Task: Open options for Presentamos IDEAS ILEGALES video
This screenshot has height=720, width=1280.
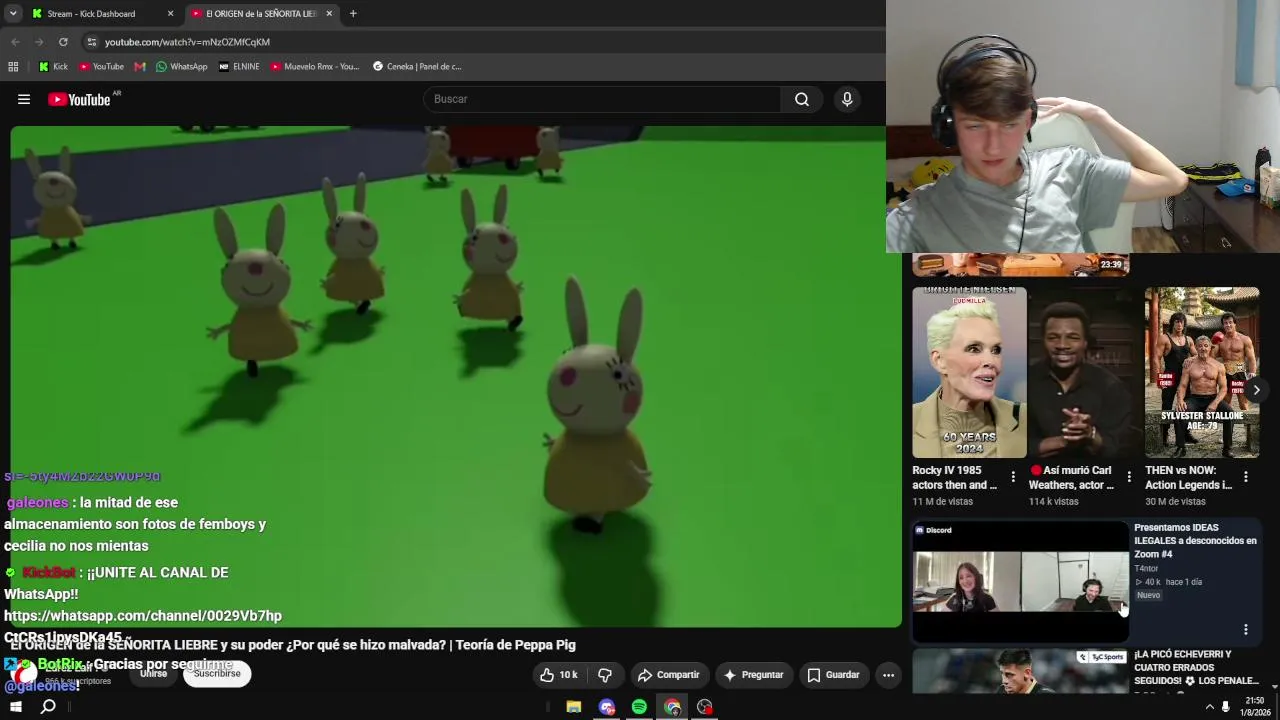Action: click(1246, 629)
